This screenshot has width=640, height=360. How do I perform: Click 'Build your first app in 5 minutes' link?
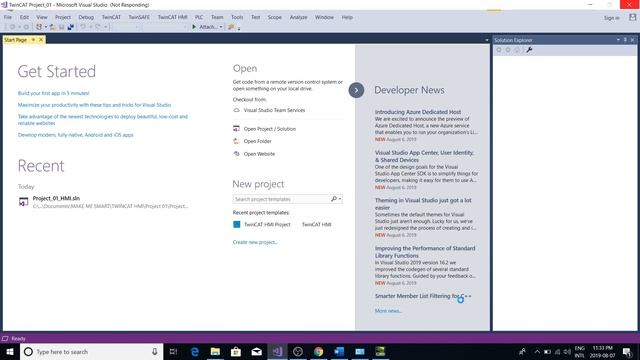[53, 93]
